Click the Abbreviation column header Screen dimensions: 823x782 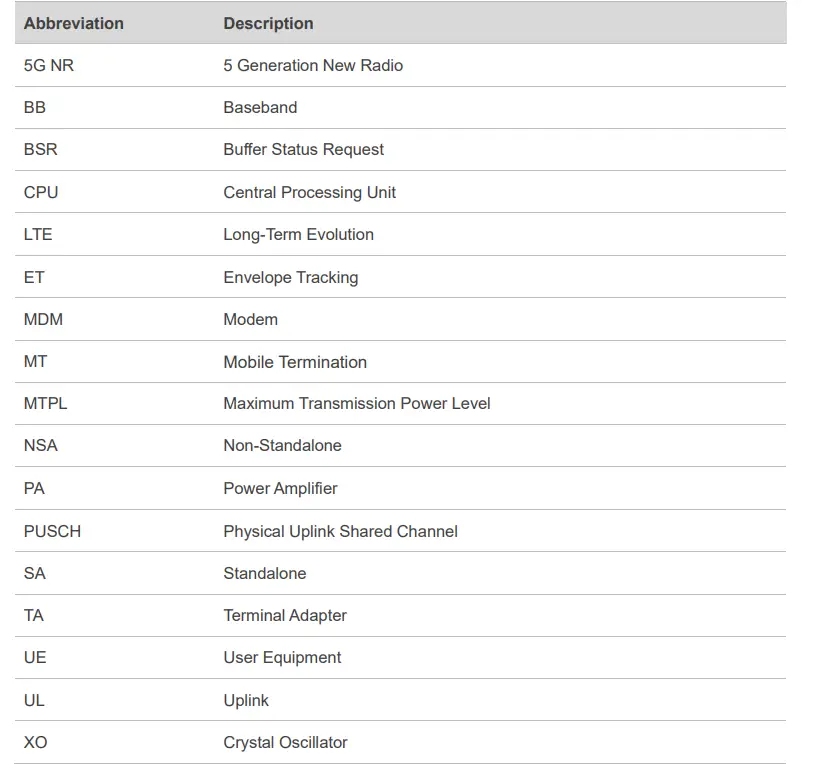pos(74,23)
